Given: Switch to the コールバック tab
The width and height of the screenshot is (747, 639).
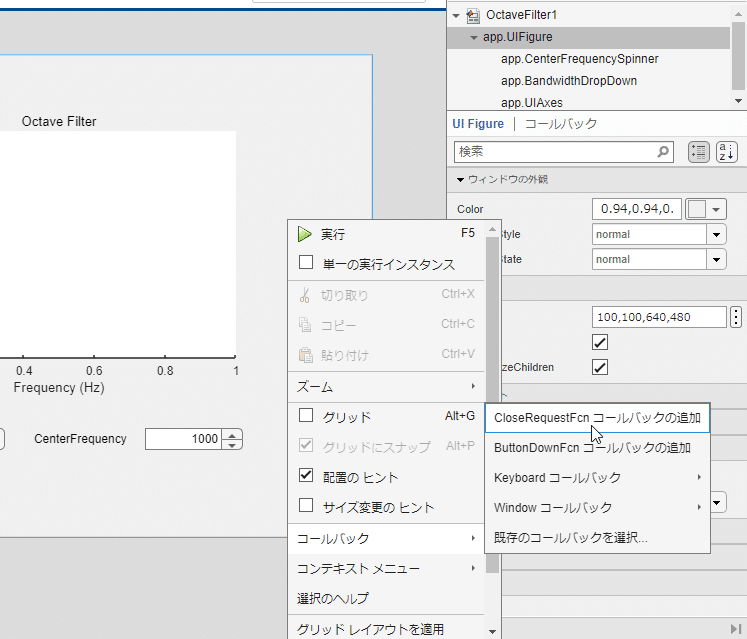Looking at the screenshot, I should pos(561,124).
